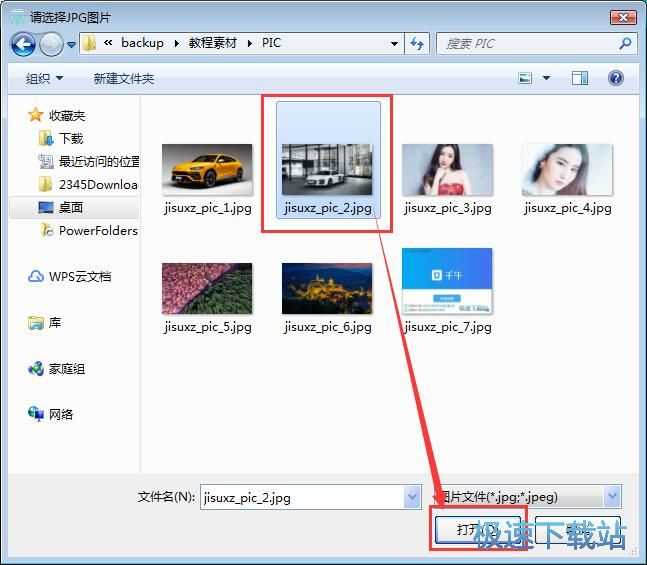647x565 pixels.
Task: Click the WPS云文档 cloud icon
Action: tap(35, 276)
